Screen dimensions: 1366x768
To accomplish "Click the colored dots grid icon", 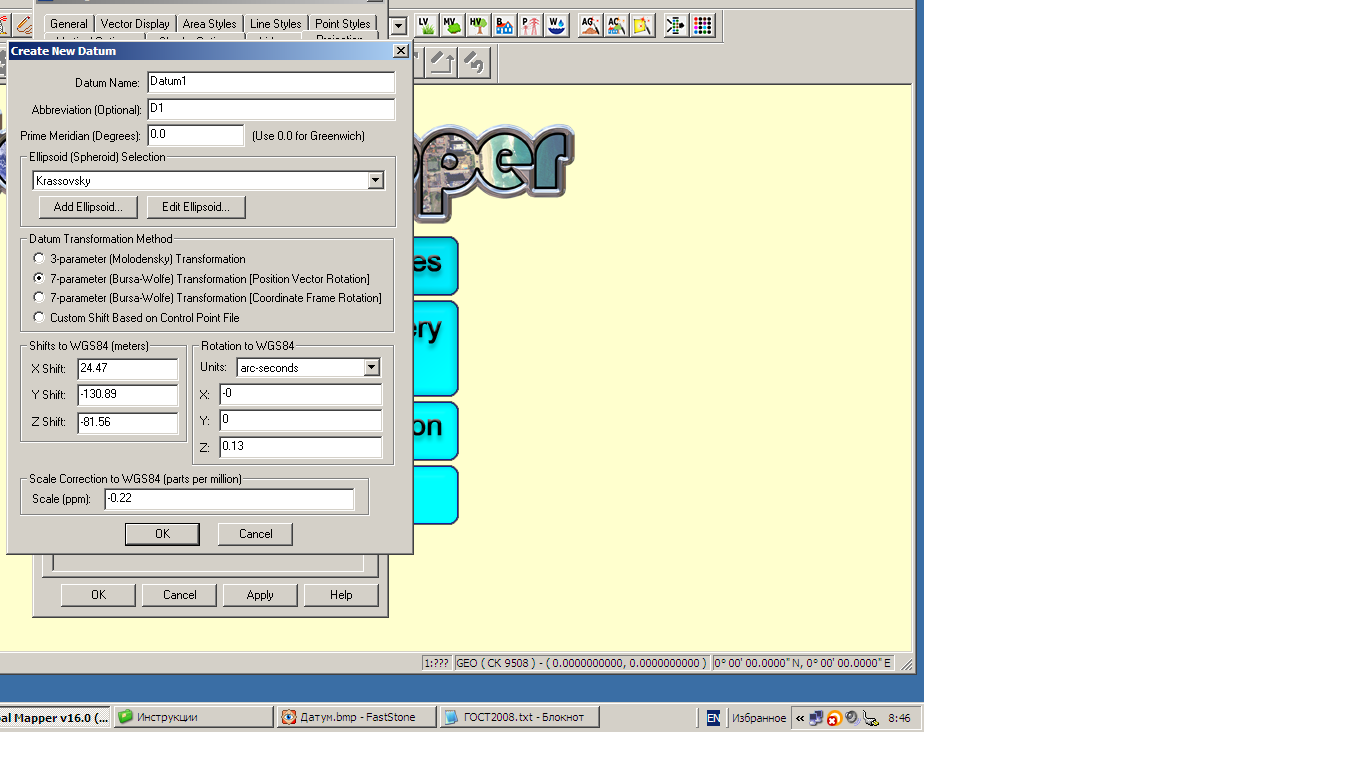I will point(703,25).
